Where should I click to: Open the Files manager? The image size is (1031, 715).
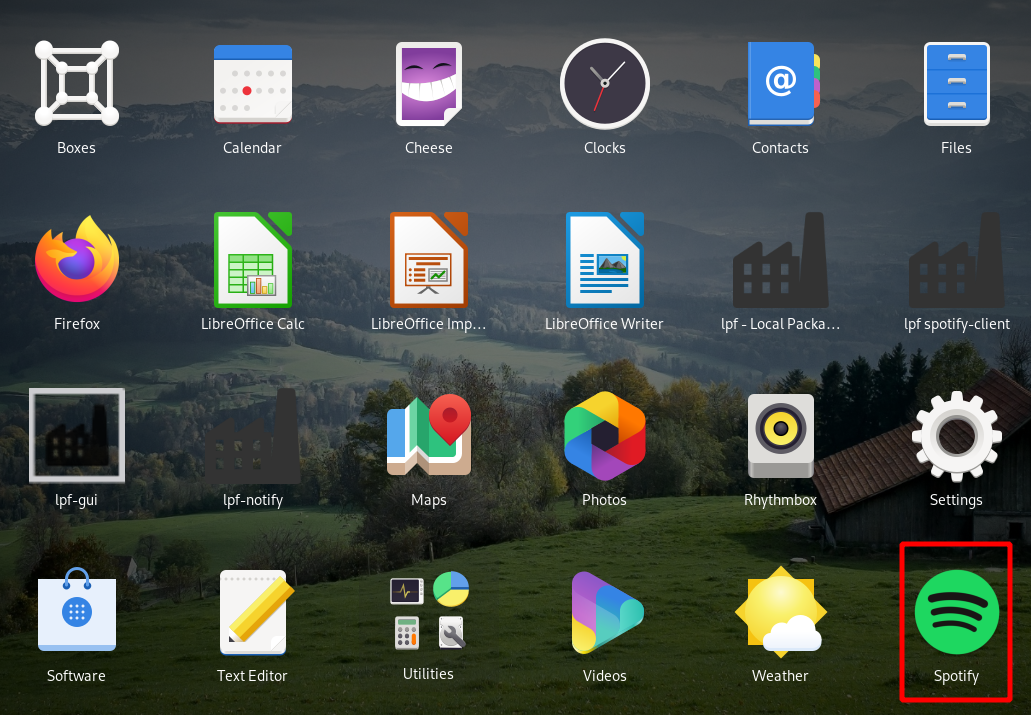956,84
